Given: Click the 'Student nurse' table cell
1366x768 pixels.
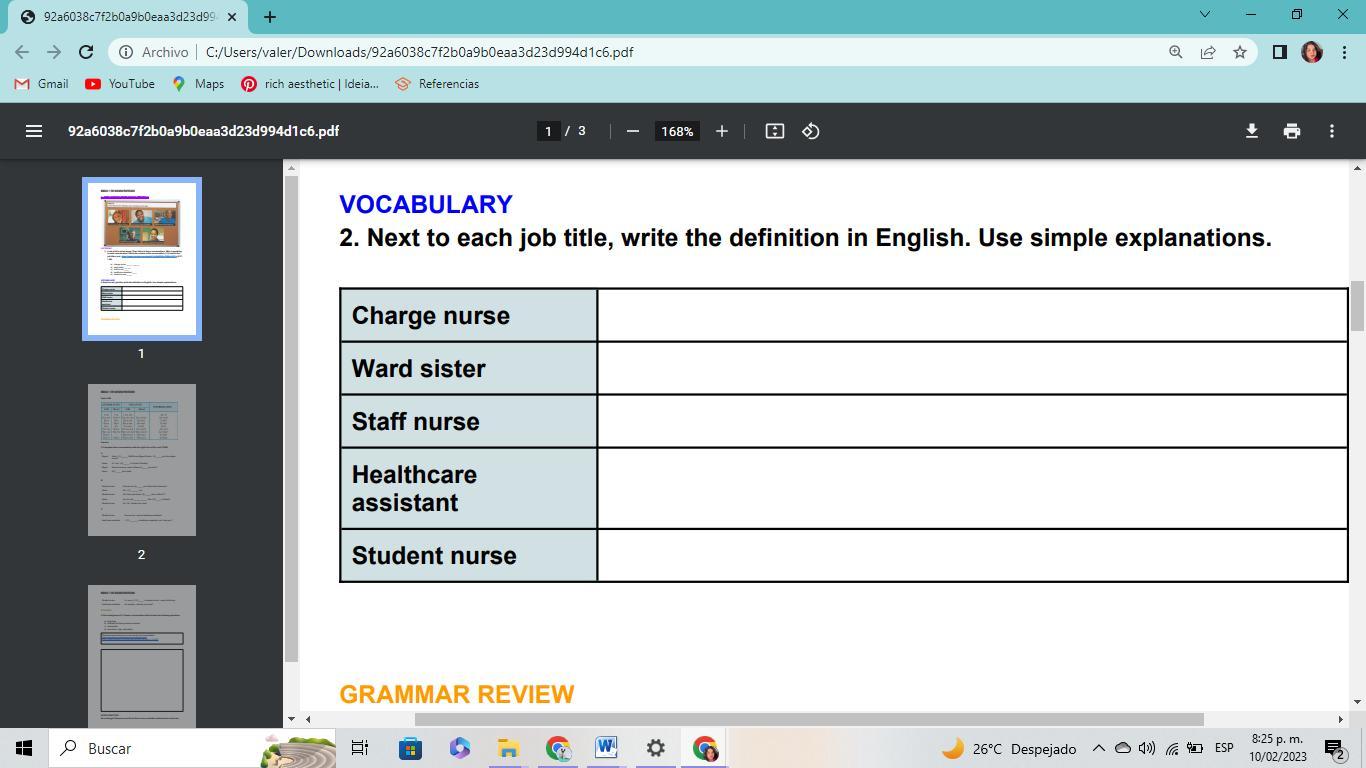Looking at the screenshot, I should click(x=469, y=555).
